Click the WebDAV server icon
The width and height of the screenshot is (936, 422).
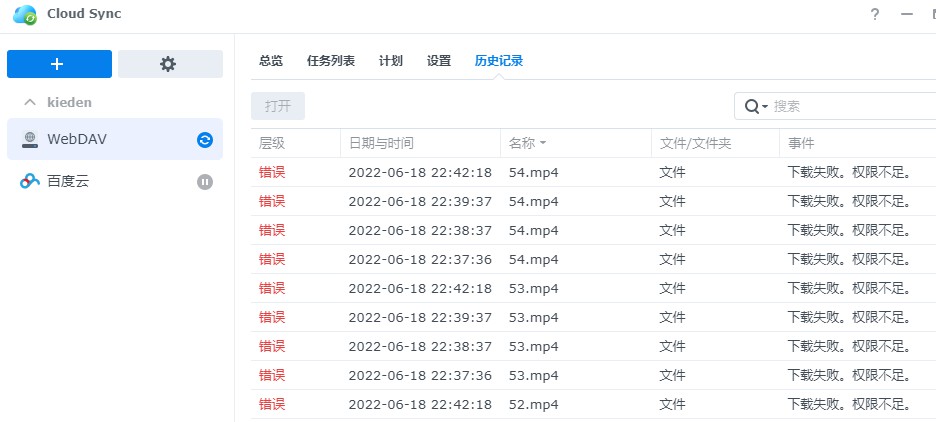pyautogui.click(x=29, y=139)
